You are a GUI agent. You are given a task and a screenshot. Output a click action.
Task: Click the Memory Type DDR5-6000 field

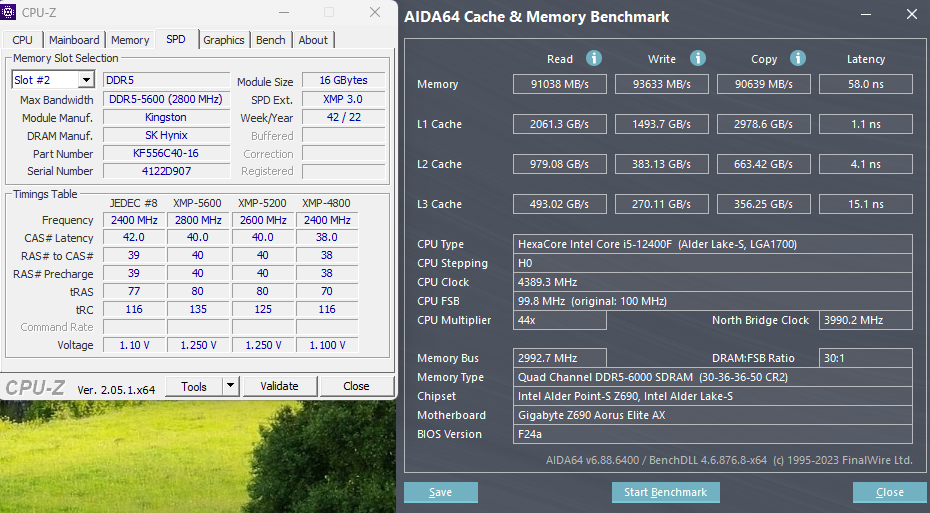(713, 377)
